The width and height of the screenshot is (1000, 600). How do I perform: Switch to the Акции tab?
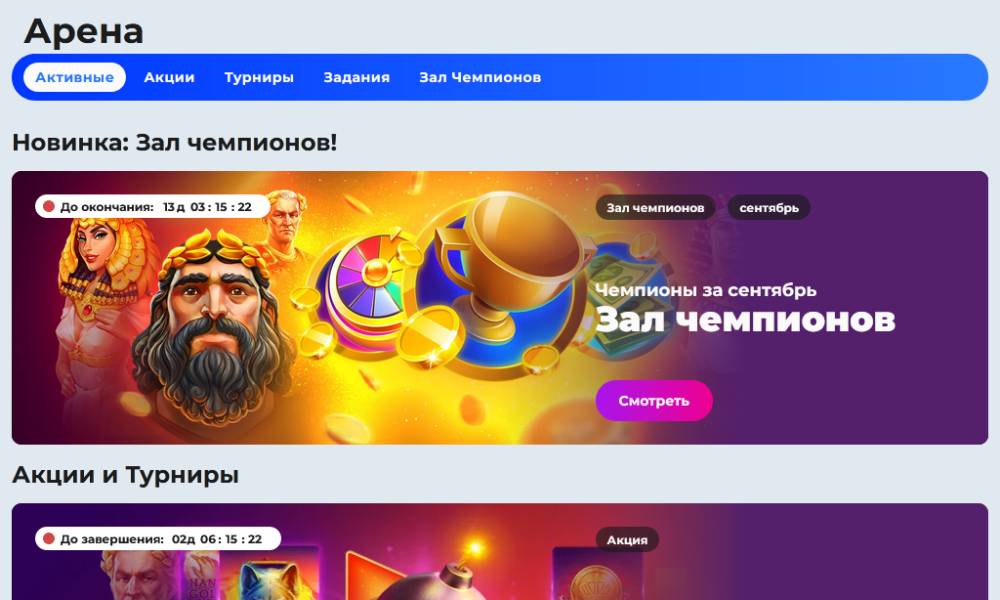[169, 77]
